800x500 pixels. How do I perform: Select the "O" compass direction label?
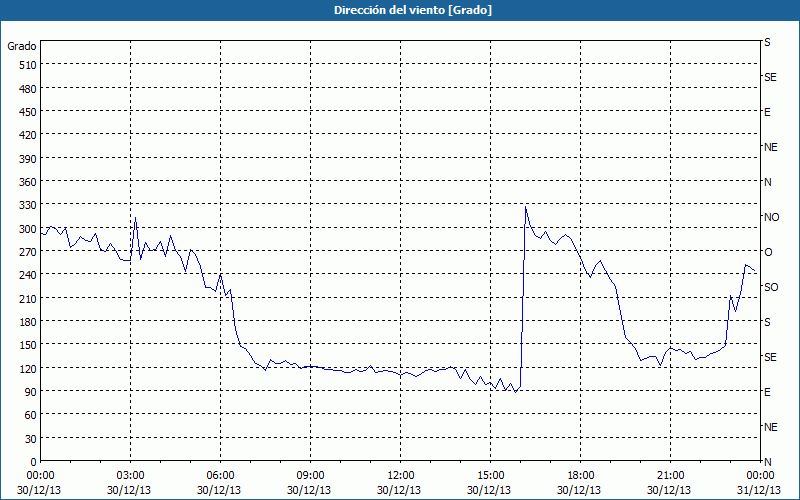[767, 253]
